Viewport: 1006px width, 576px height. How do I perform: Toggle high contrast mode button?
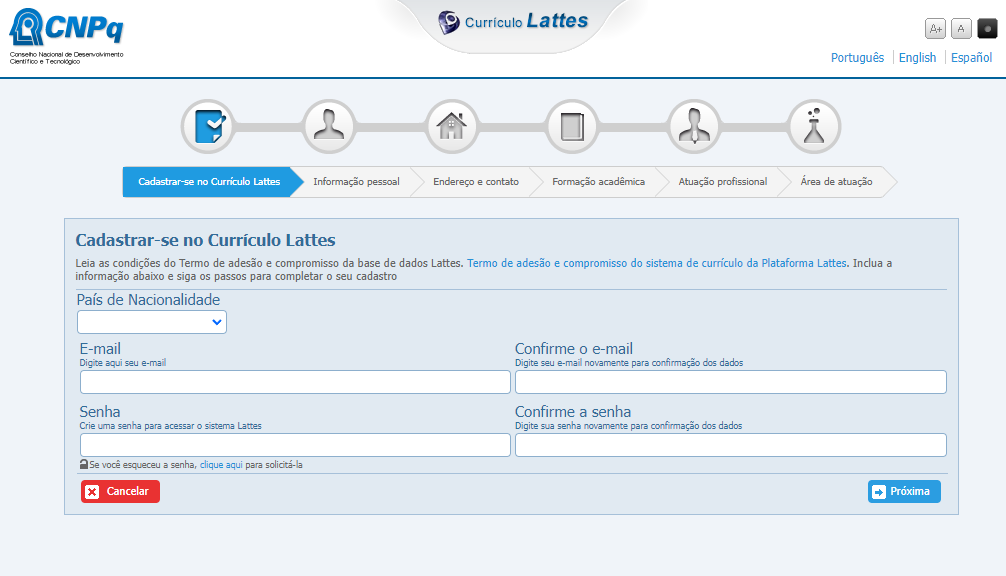(x=986, y=29)
